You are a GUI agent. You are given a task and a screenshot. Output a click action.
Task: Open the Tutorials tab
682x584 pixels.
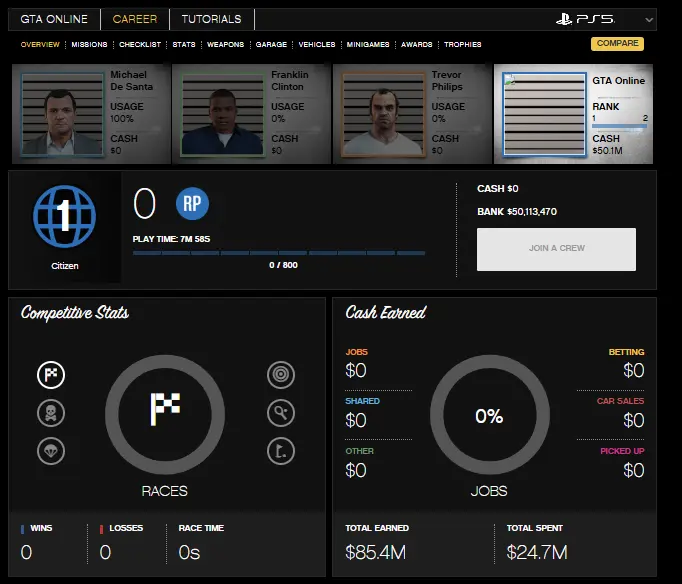211,19
